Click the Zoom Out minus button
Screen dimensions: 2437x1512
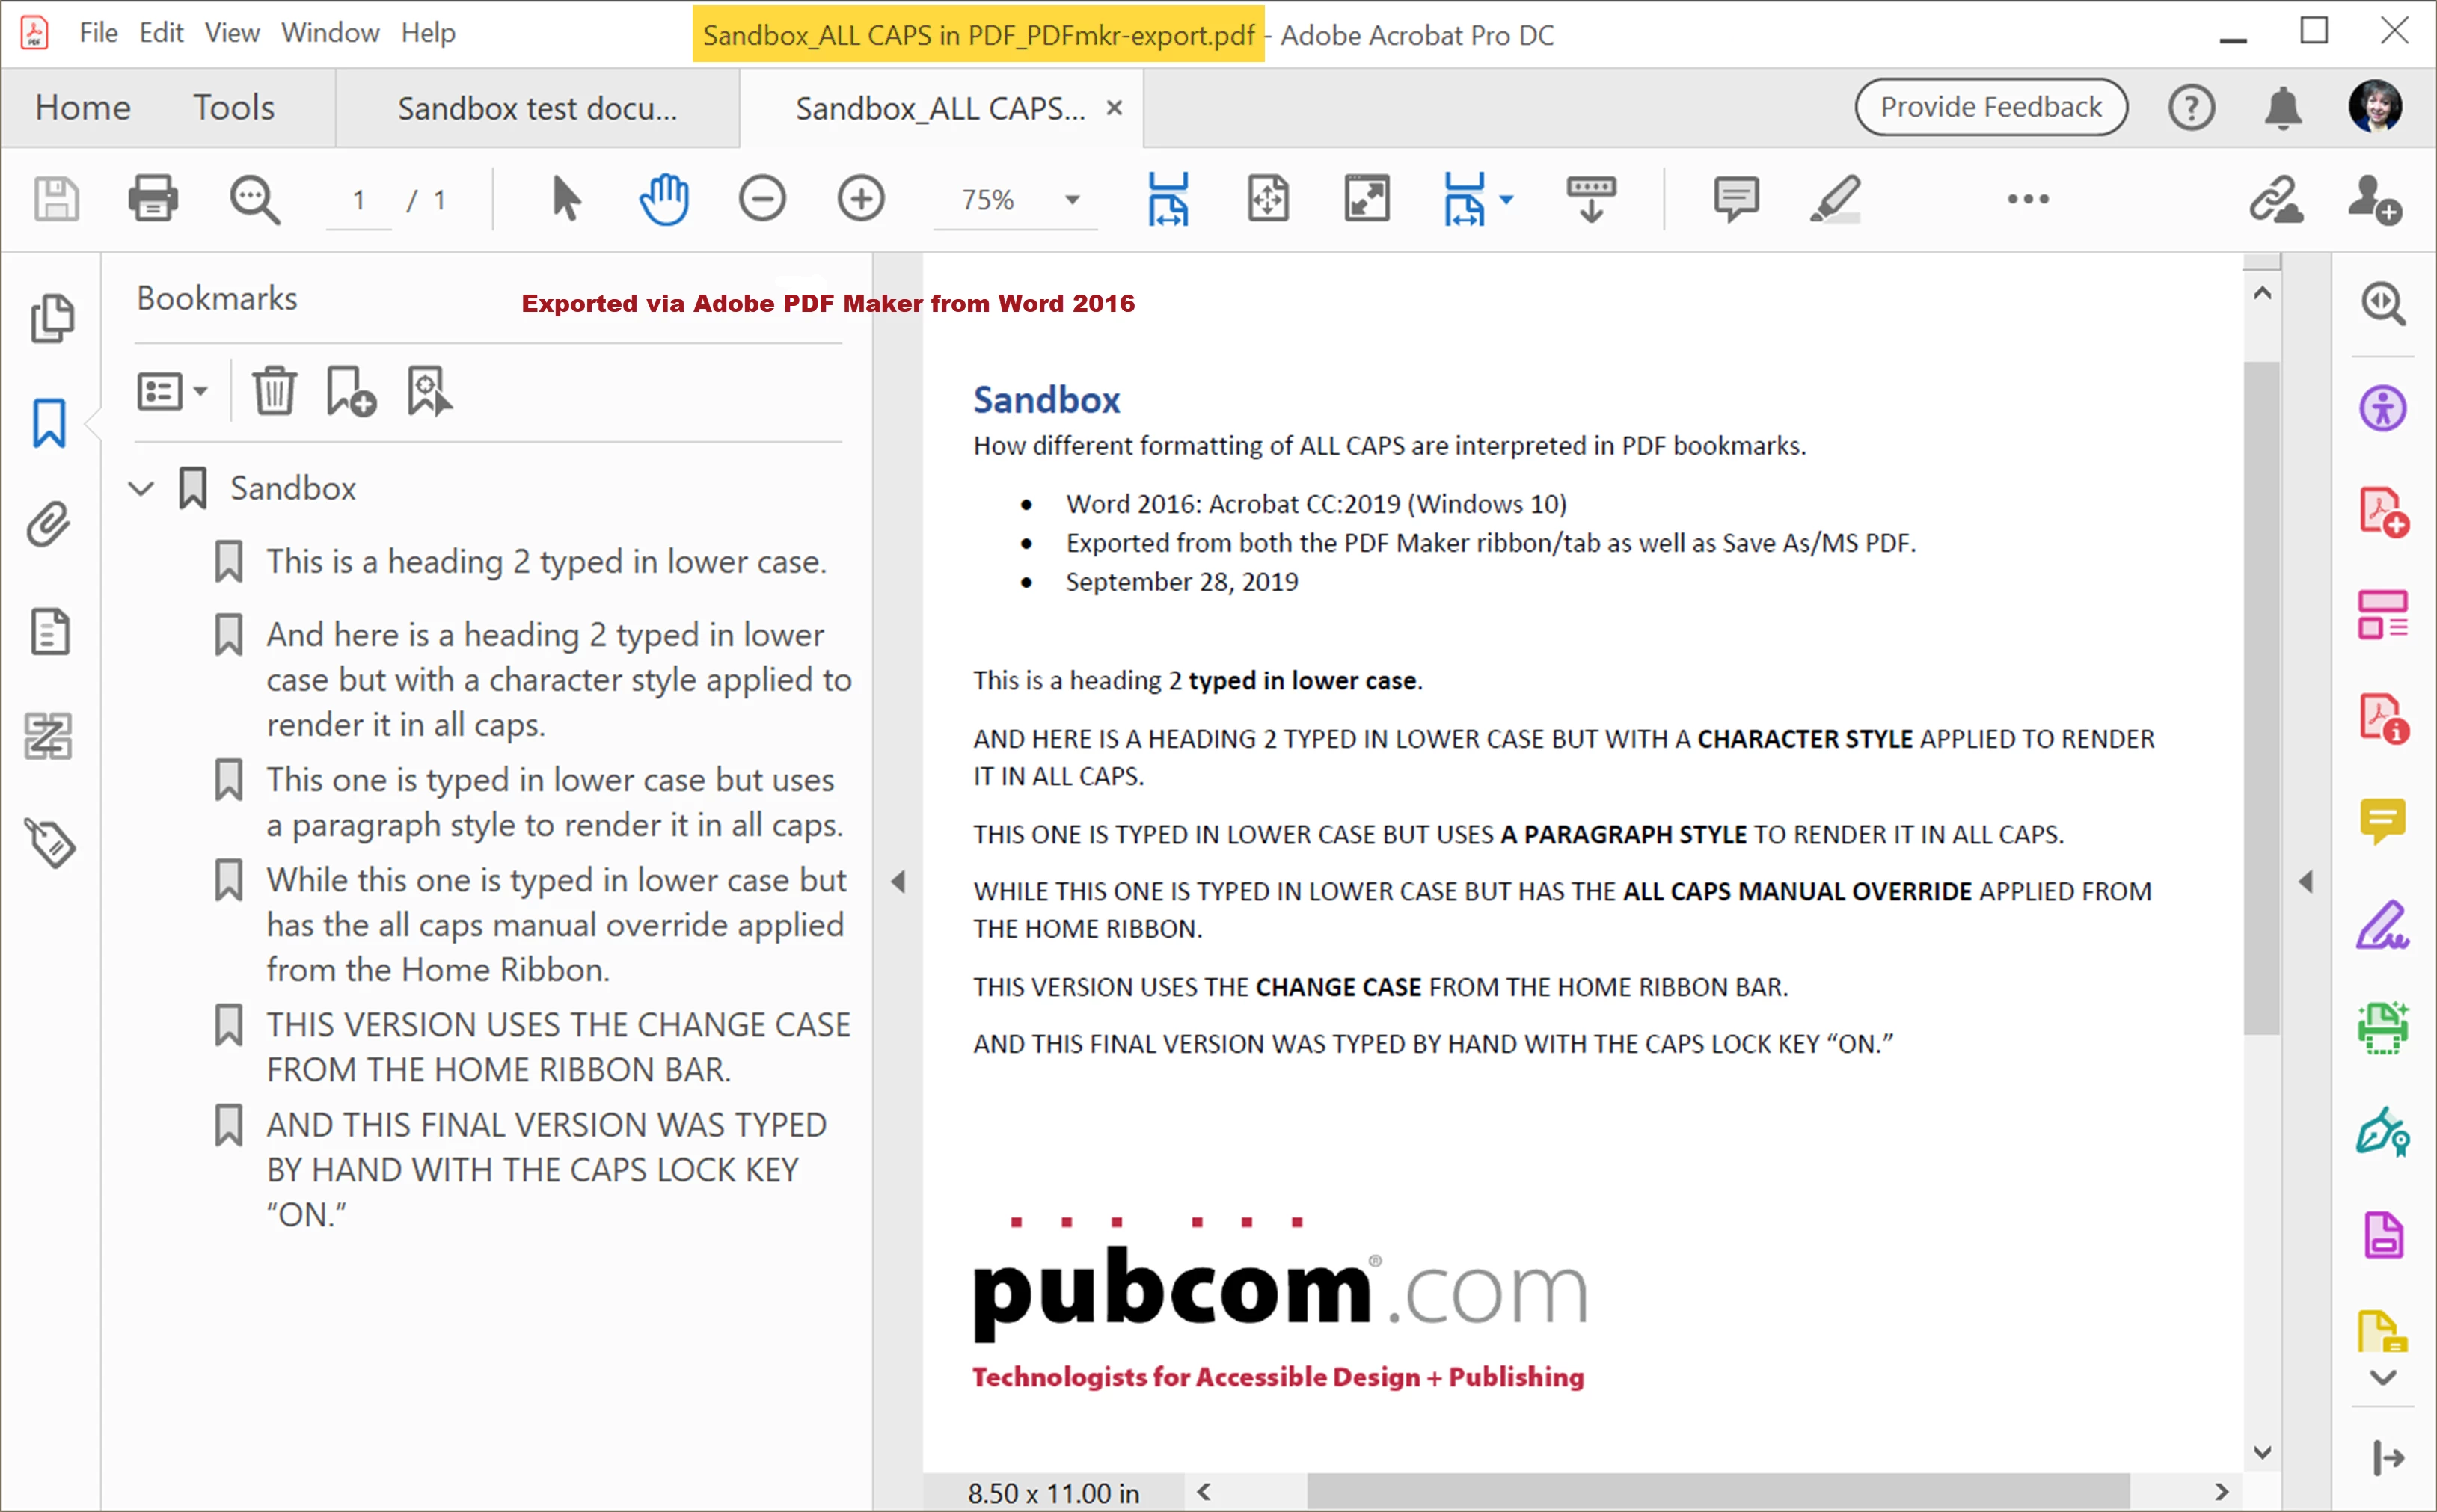pos(762,198)
